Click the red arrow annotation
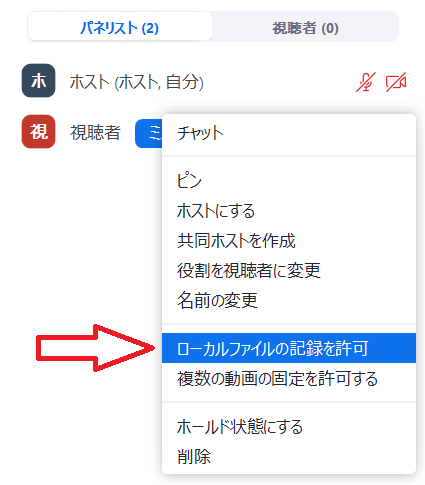Screen dimensions: 425x485 tap(95, 348)
